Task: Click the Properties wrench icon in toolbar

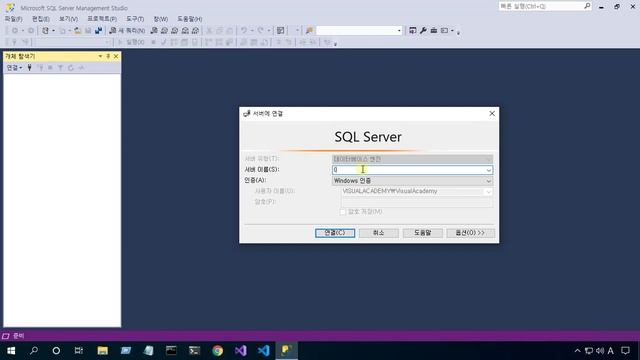Action: point(423,31)
